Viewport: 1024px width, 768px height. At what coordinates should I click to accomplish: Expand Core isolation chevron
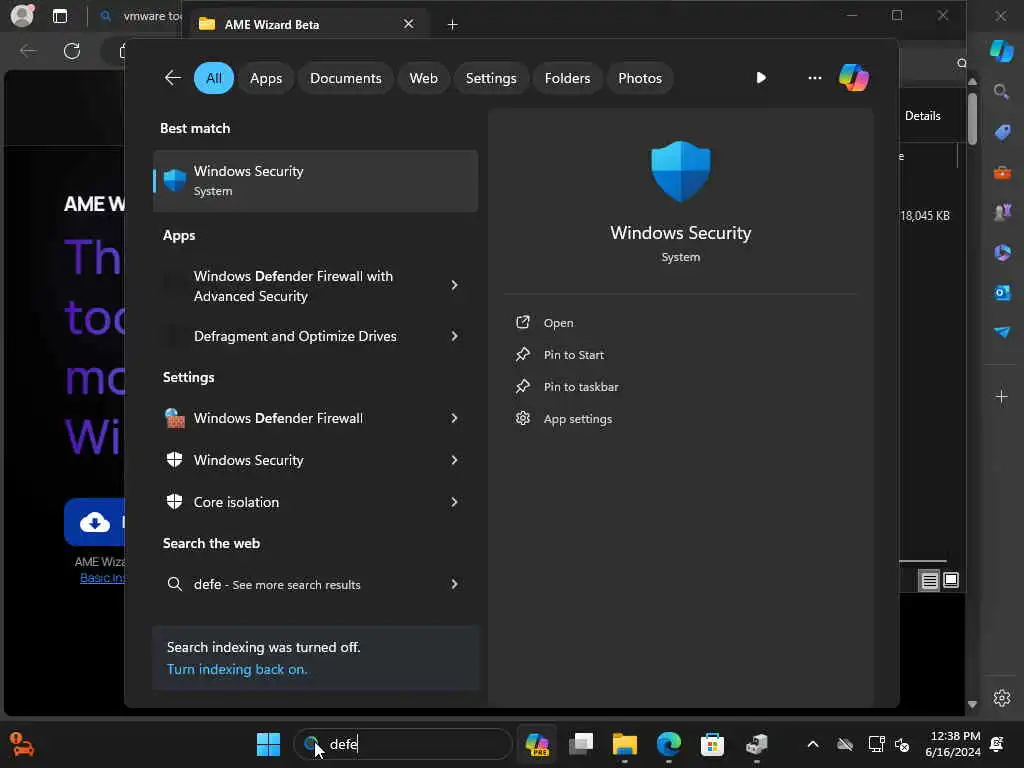coord(455,502)
